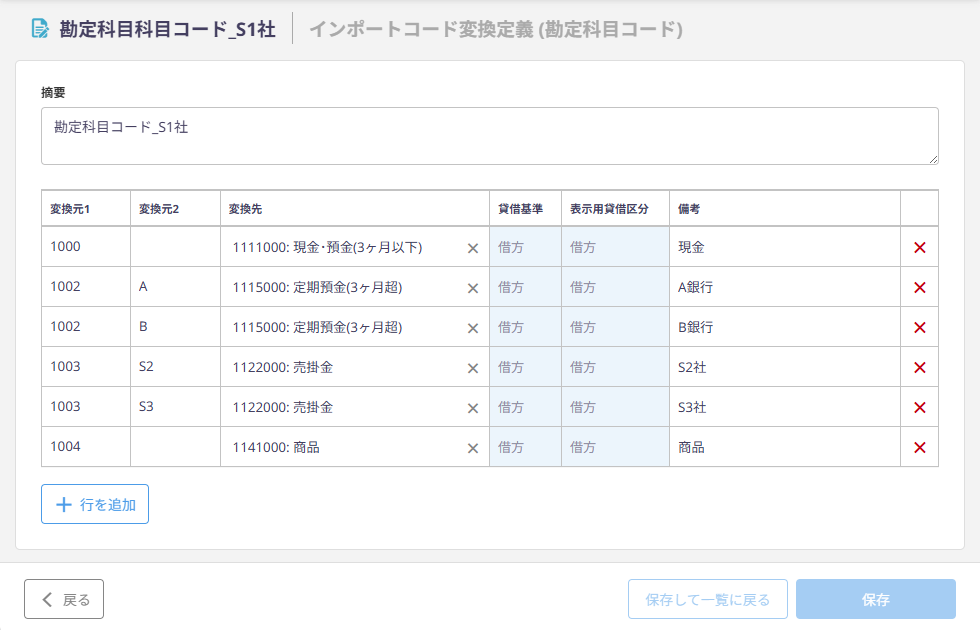Clear 変換先 selection in the B銀行 row

472,328
